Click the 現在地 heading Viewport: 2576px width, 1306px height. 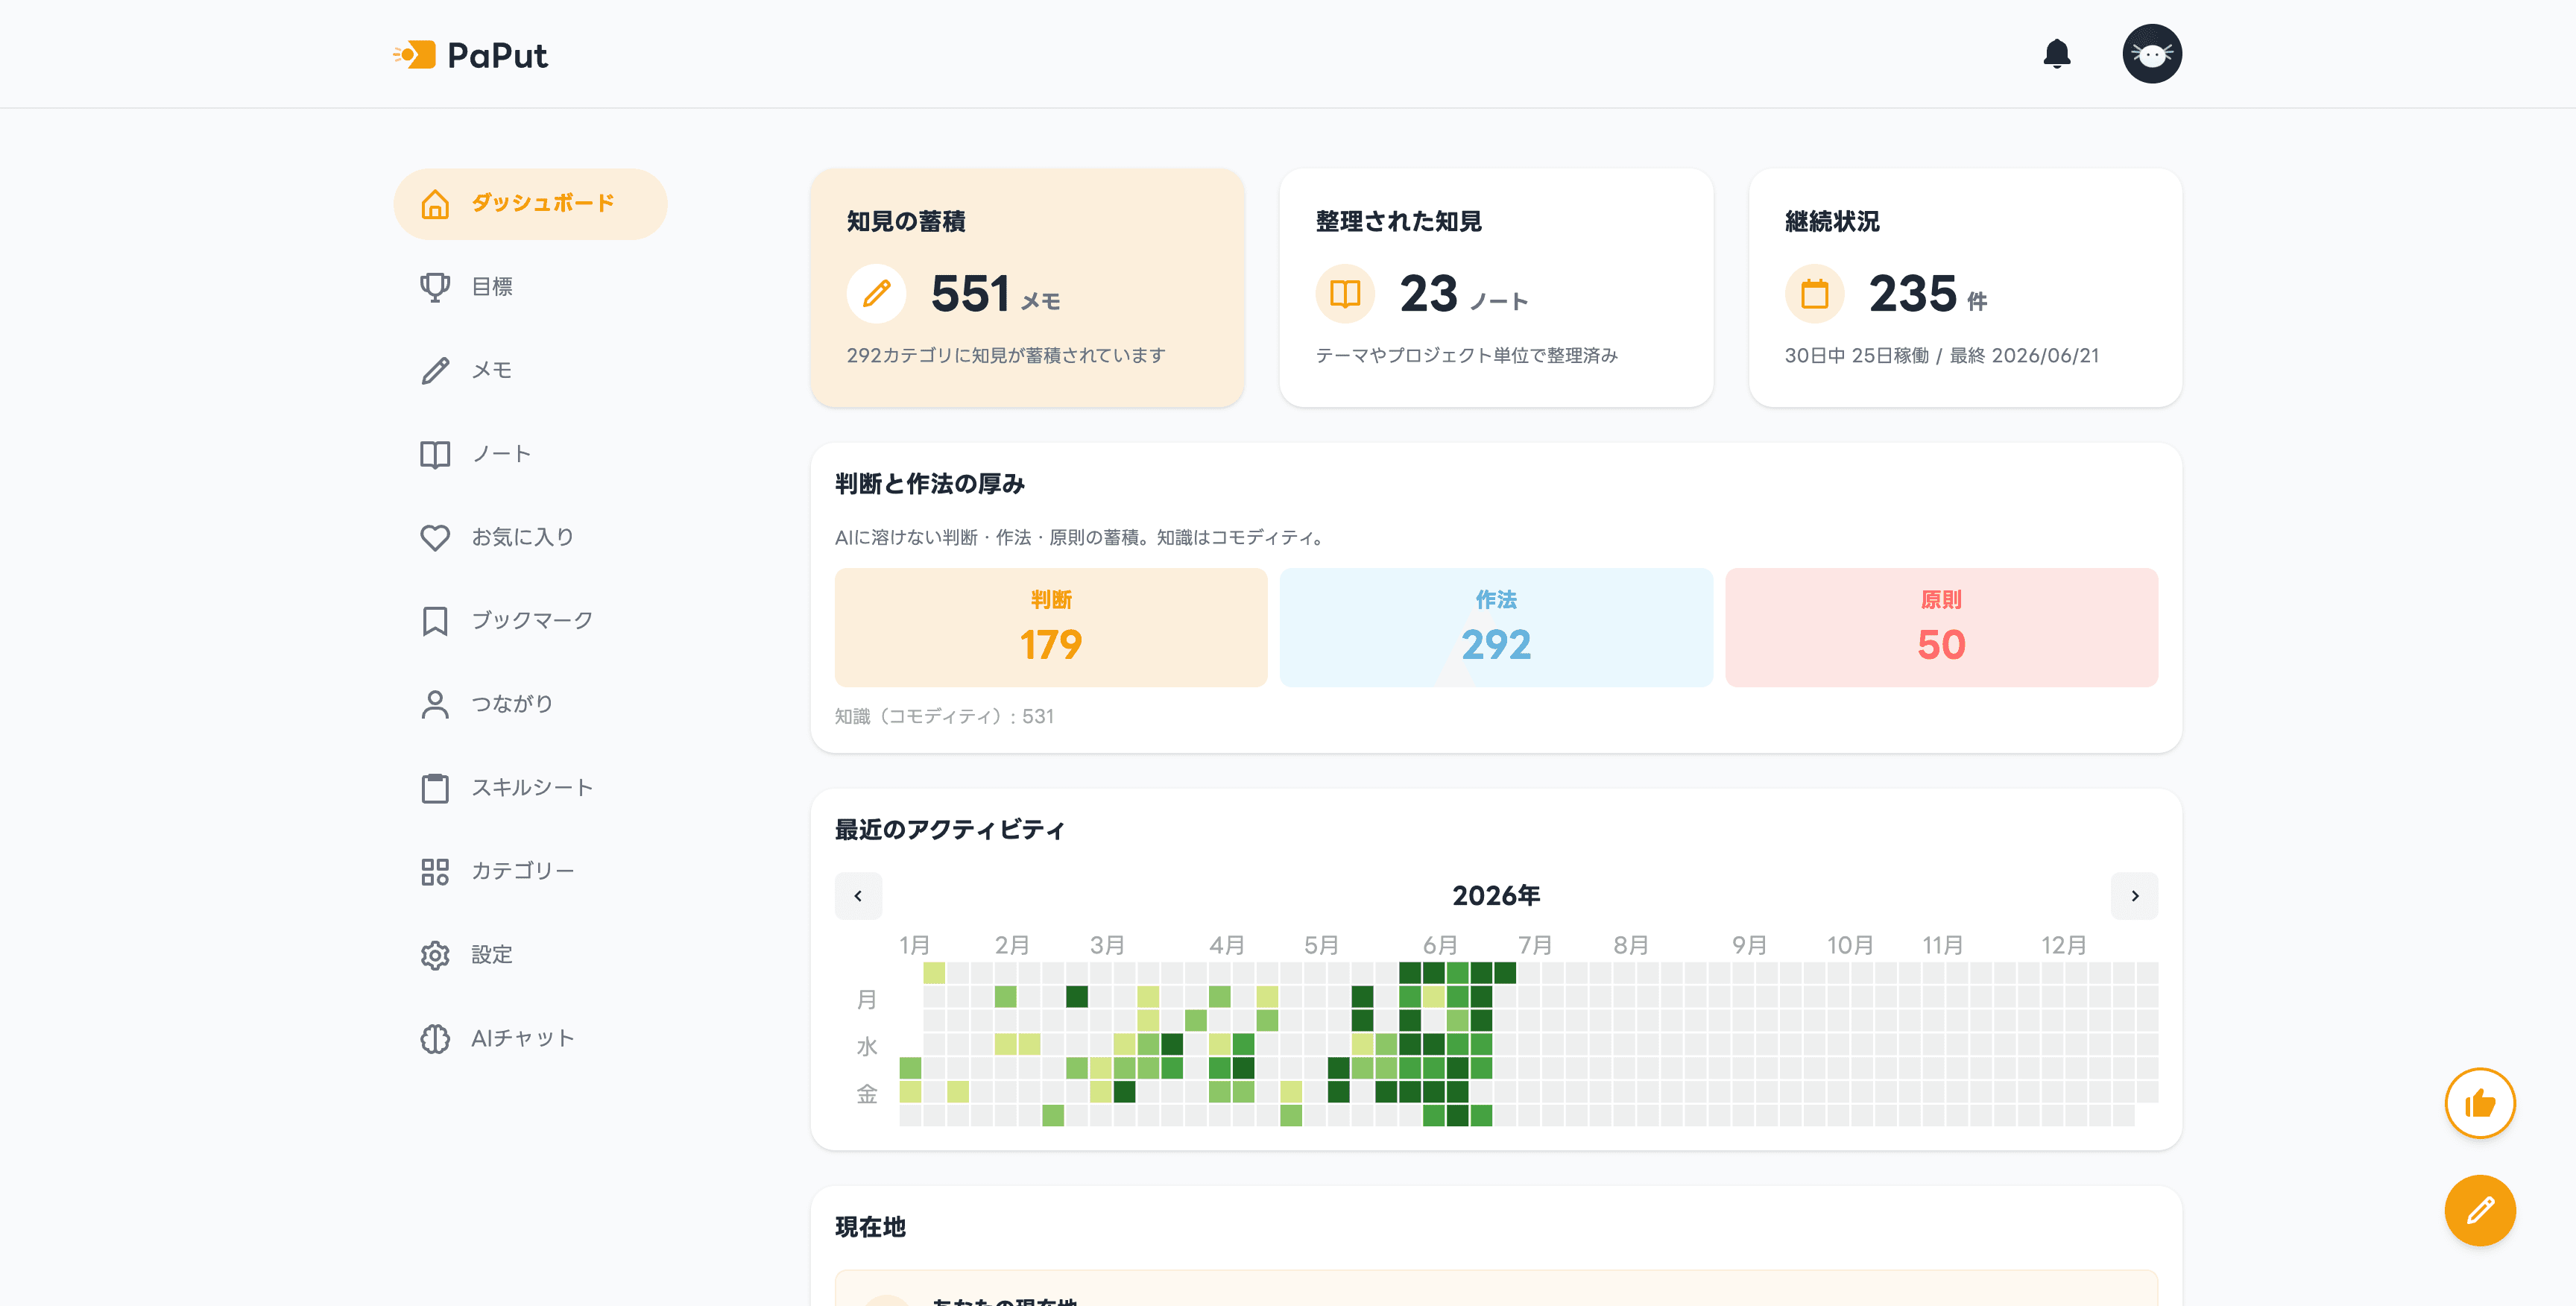coord(870,1227)
